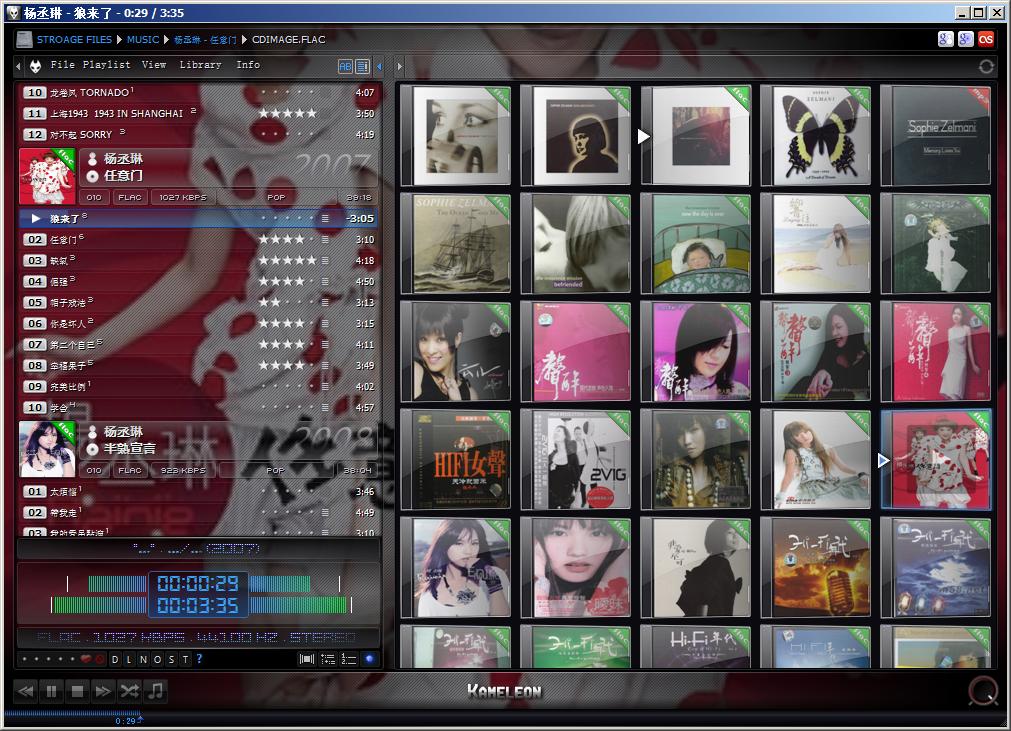1011x731 pixels.
Task: Open the foobar2000 alien logo menu
Action: 35,66
